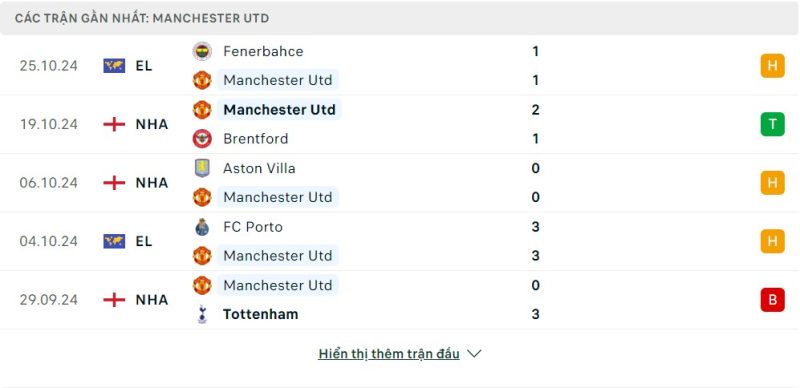This screenshot has height=388, width=800.
Task: Click the Brentford club crest
Action: pyautogui.click(x=202, y=138)
